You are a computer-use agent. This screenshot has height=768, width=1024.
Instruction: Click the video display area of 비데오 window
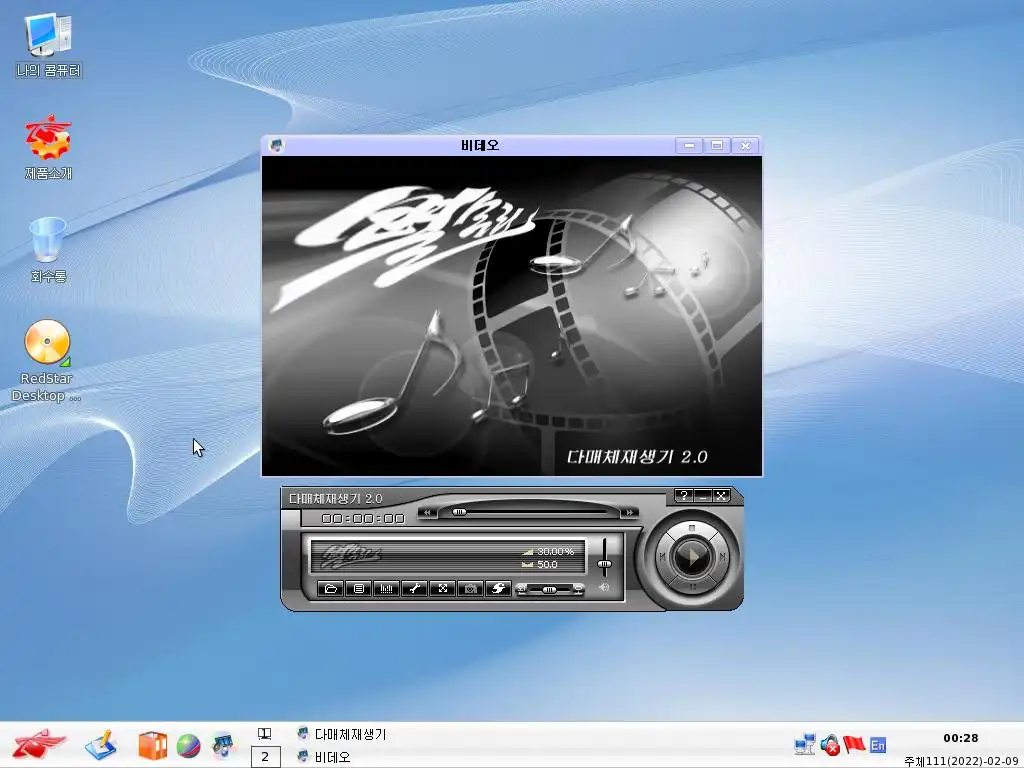click(x=511, y=316)
